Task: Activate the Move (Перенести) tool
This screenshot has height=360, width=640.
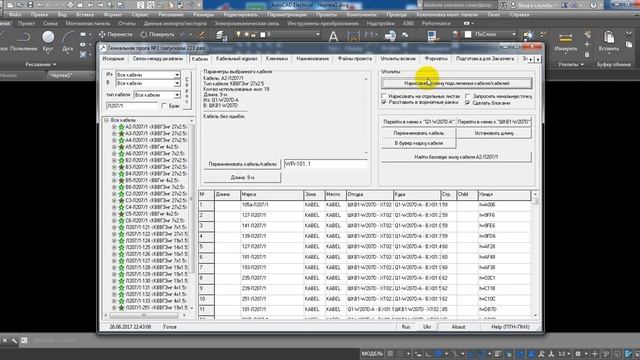Action: point(116,35)
